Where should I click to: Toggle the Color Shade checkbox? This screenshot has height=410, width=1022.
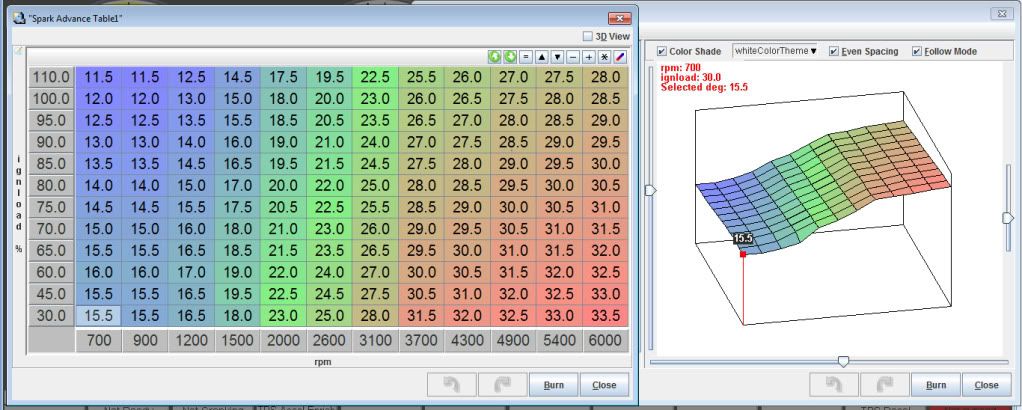coord(661,51)
